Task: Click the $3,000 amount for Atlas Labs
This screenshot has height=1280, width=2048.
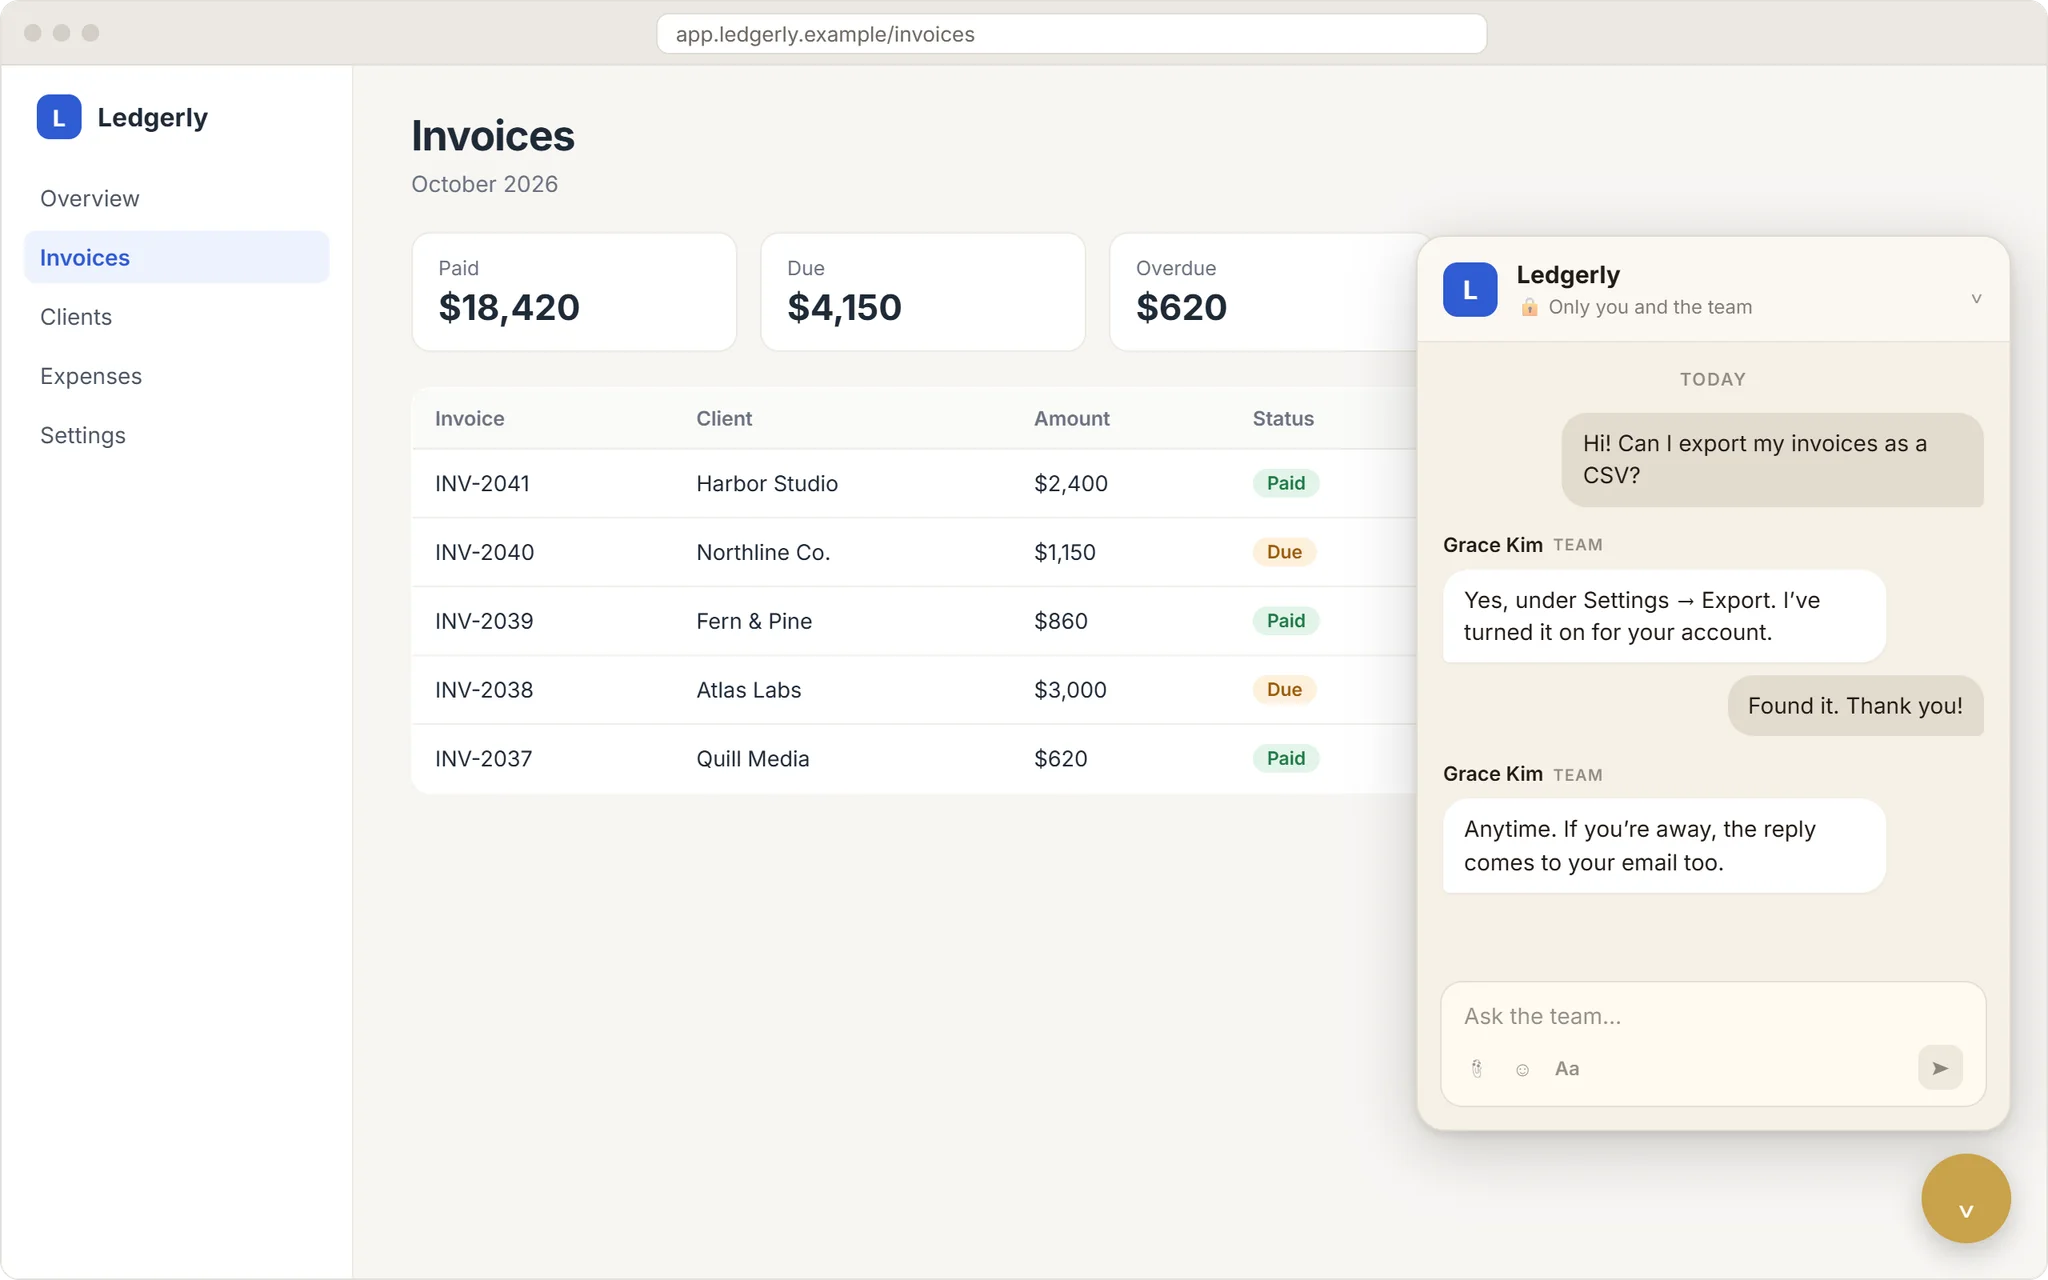Action: tap(1070, 690)
